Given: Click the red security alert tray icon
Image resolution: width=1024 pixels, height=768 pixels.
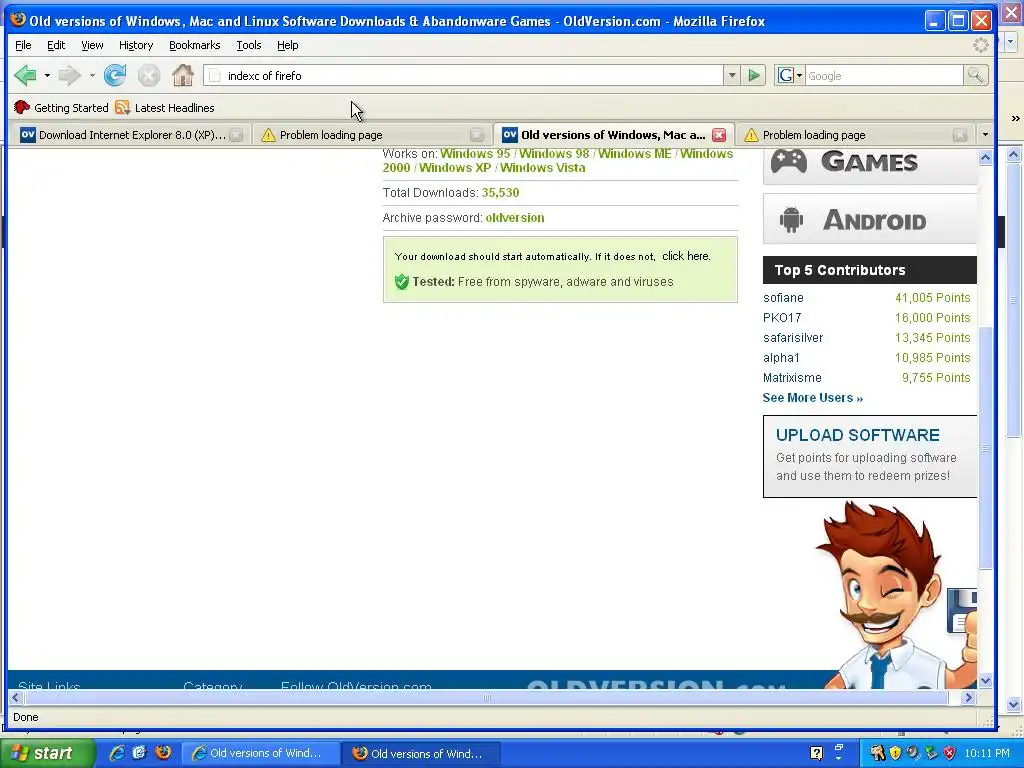Looking at the screenshot, I should coord(950,753).
